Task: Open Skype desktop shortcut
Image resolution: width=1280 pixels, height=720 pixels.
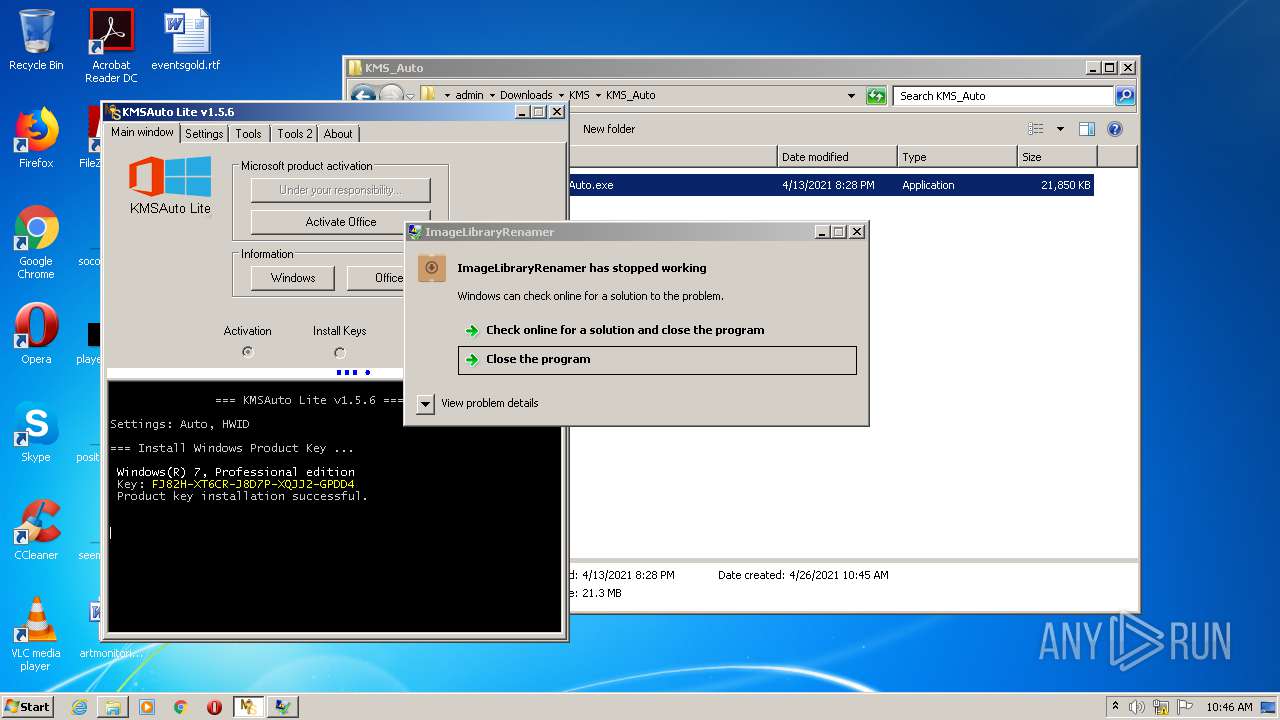Action: 36,432
